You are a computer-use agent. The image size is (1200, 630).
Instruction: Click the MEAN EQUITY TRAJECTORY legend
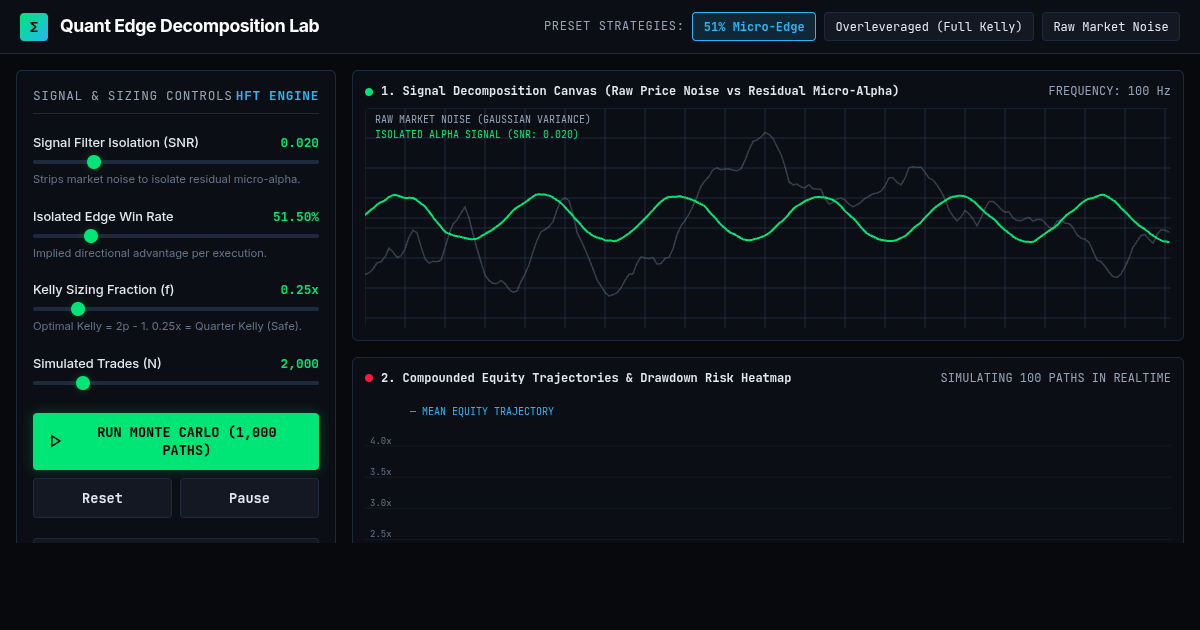(481, 412)
